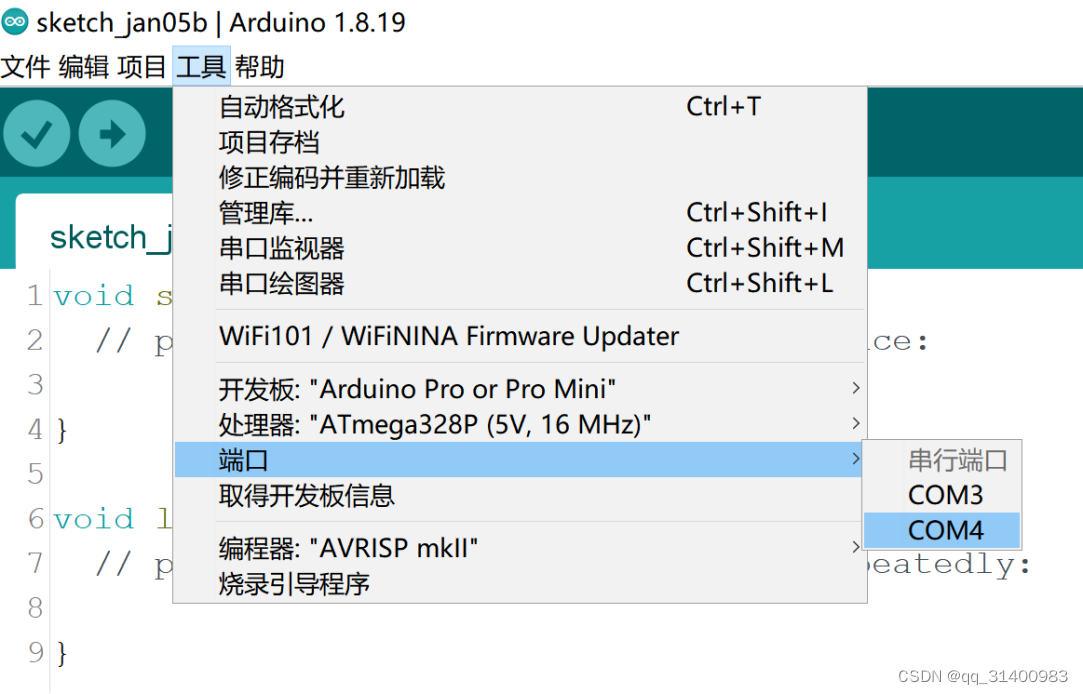Screen dimensions: 1083x694
Task: Click closing brace on line 4
Action: [62, 430]
